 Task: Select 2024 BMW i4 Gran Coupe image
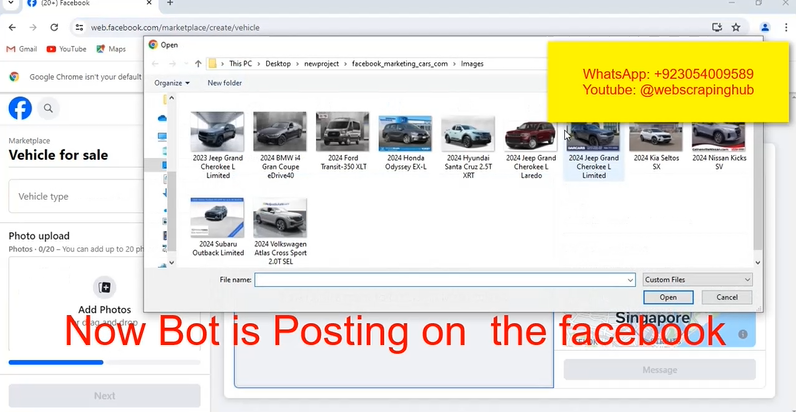pyautogui.click(x=280, y=145)
